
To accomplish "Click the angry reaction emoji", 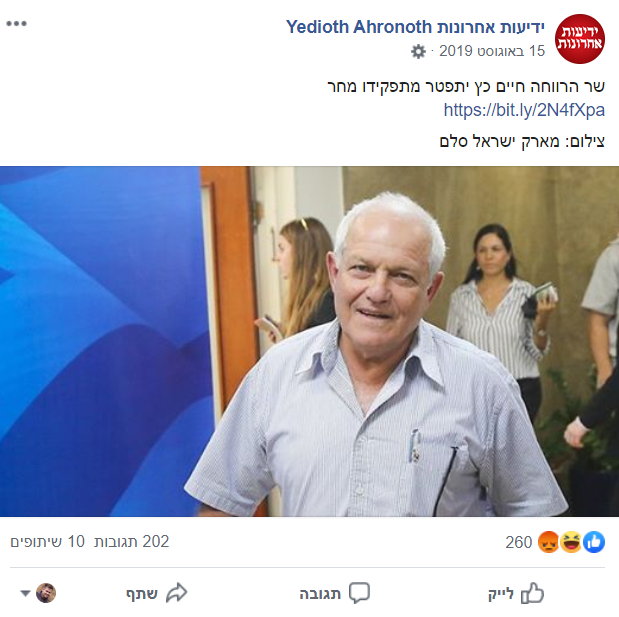I will click(548, 542).
